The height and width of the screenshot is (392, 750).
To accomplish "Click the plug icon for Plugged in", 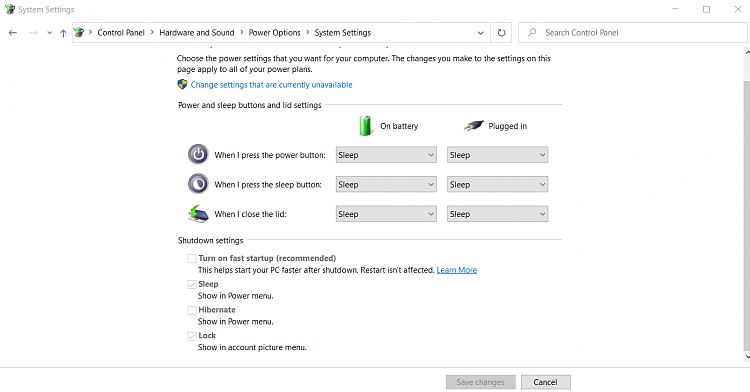I will (474, 126).
